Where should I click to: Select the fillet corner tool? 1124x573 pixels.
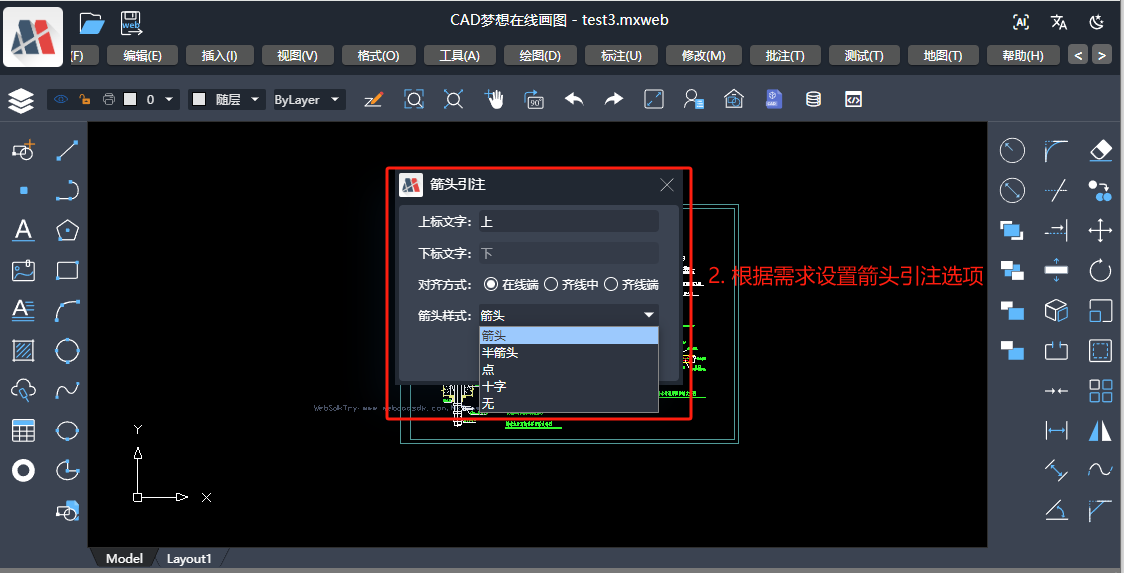coord(1056,150)
